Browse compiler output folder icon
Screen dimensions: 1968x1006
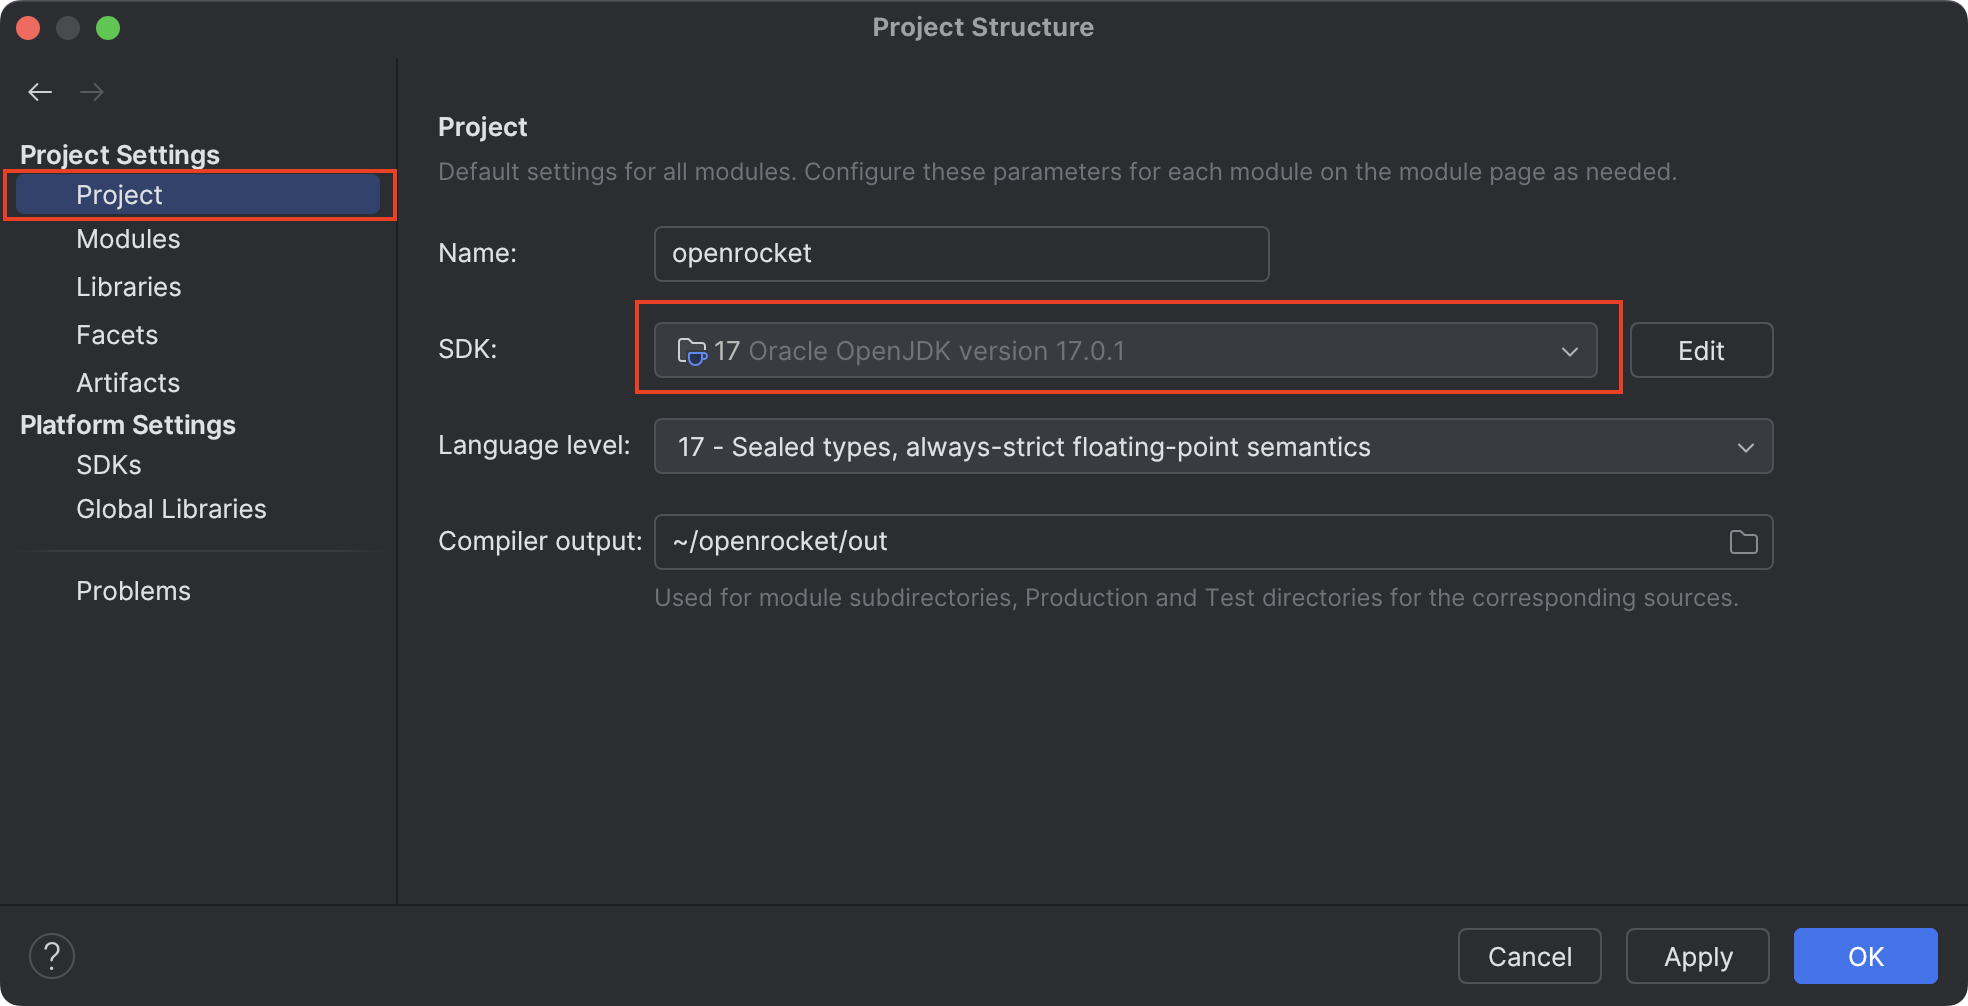[x=1743, y=542]
